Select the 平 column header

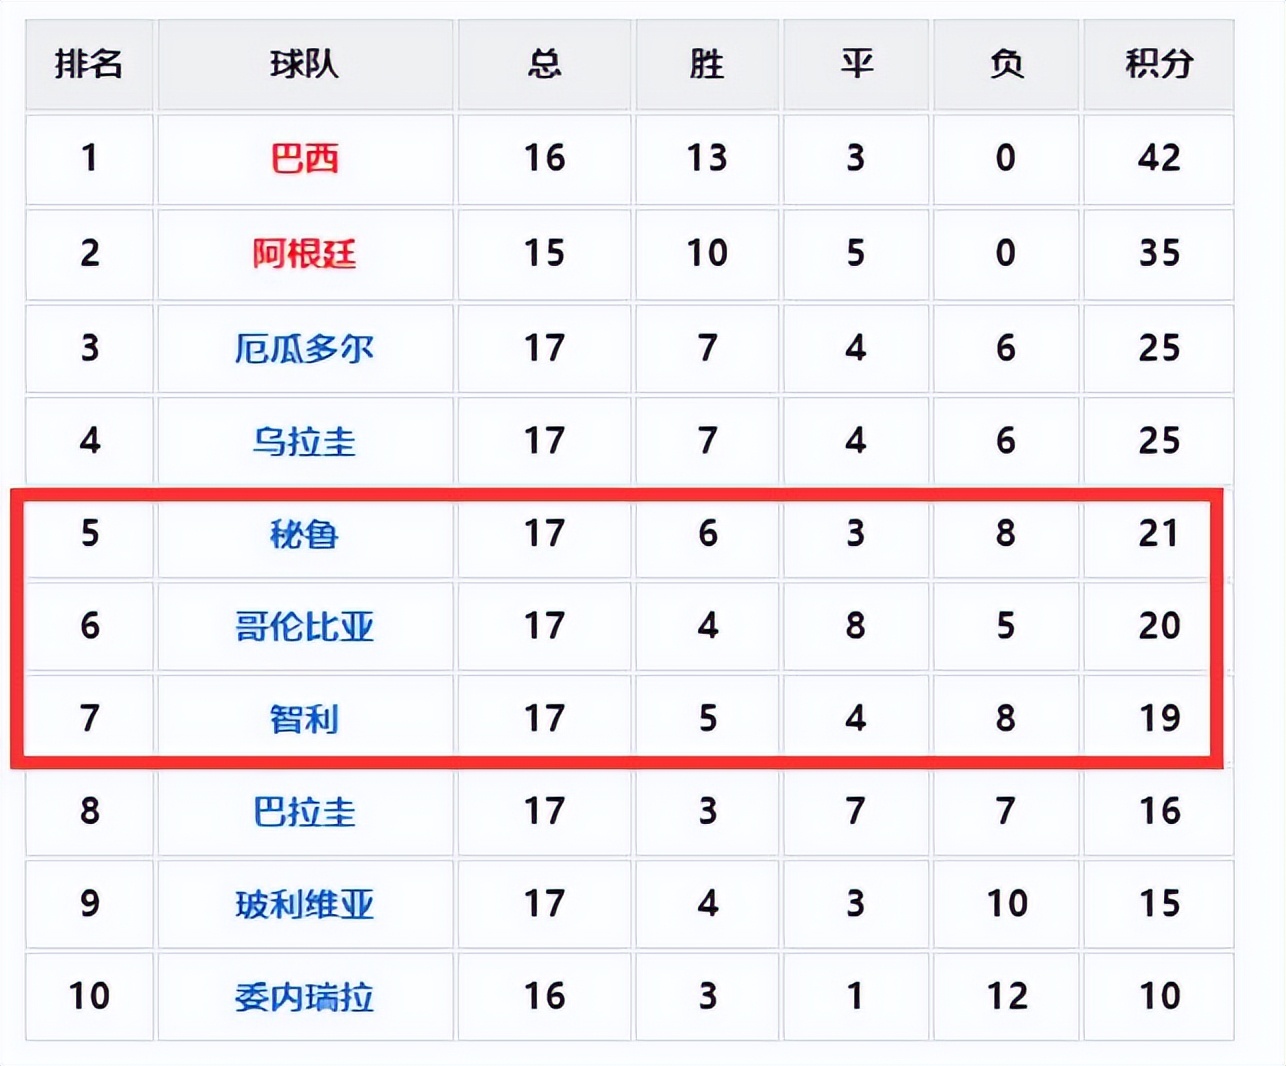(x=856, y=65)
